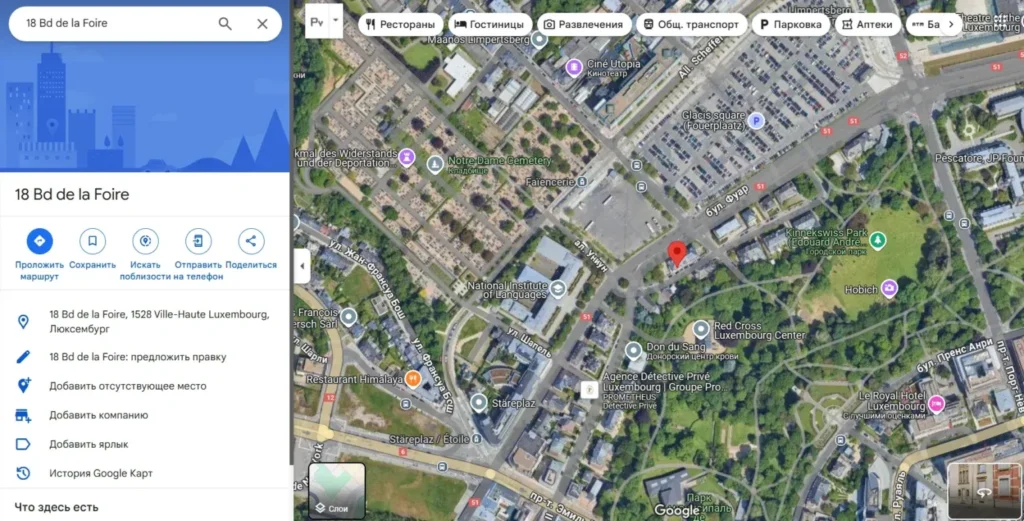
Task: Click the Сохранить bookmark icon
Action: (92, 241)
